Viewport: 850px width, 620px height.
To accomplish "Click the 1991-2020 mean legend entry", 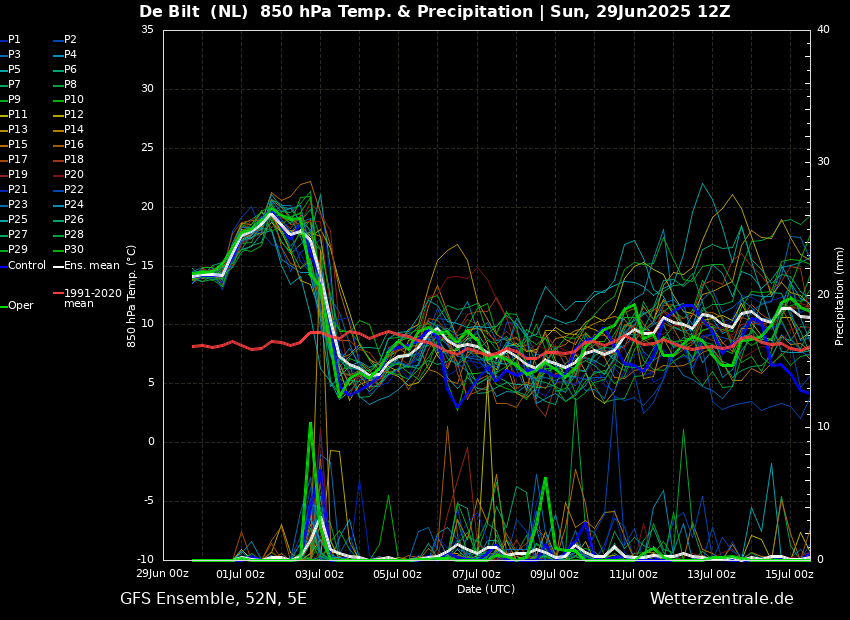I will pos(87,298).
